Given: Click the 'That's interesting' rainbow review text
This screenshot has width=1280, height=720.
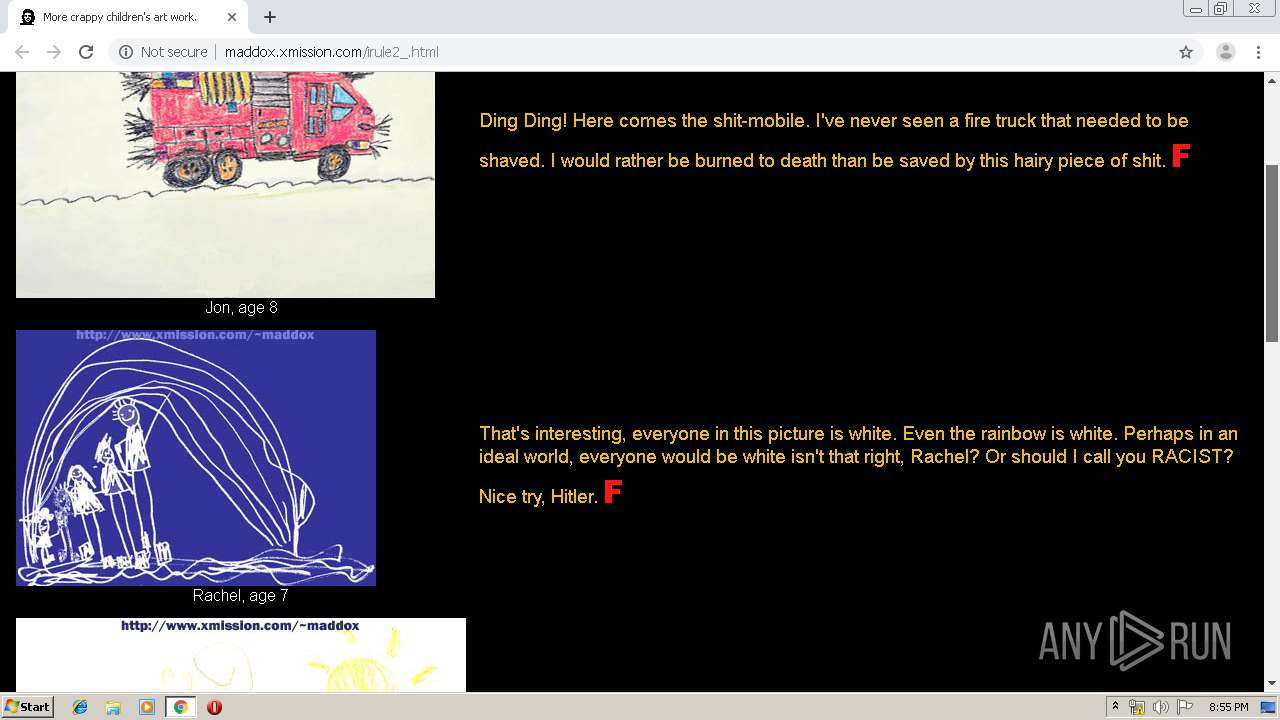Looking at the screenshot, I should point(858,464).
